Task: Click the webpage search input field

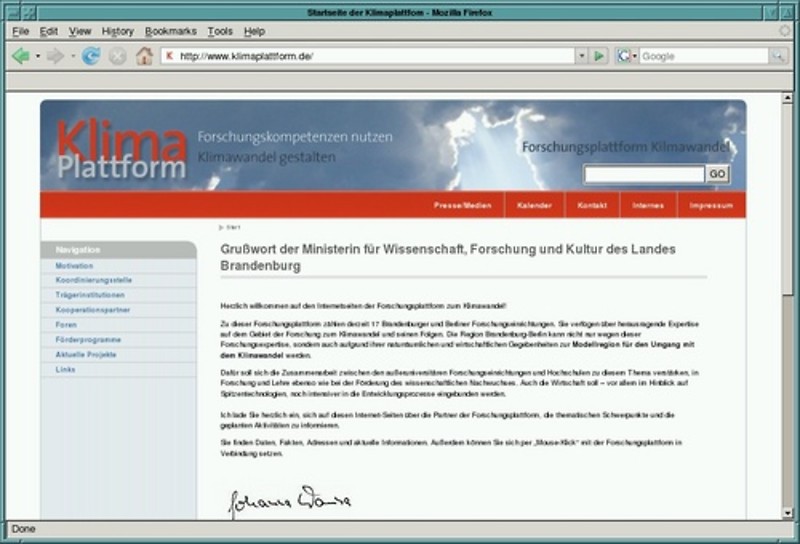Action: click(644, 174)
